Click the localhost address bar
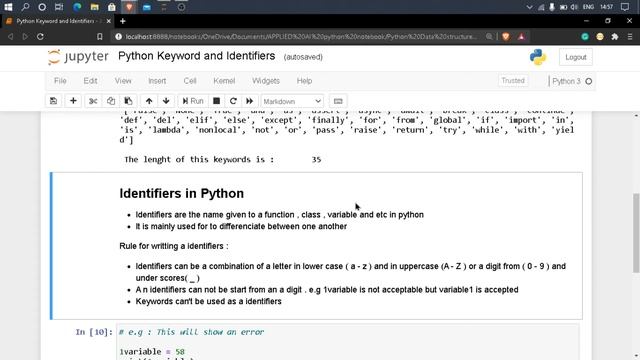 tap(301, 37)
